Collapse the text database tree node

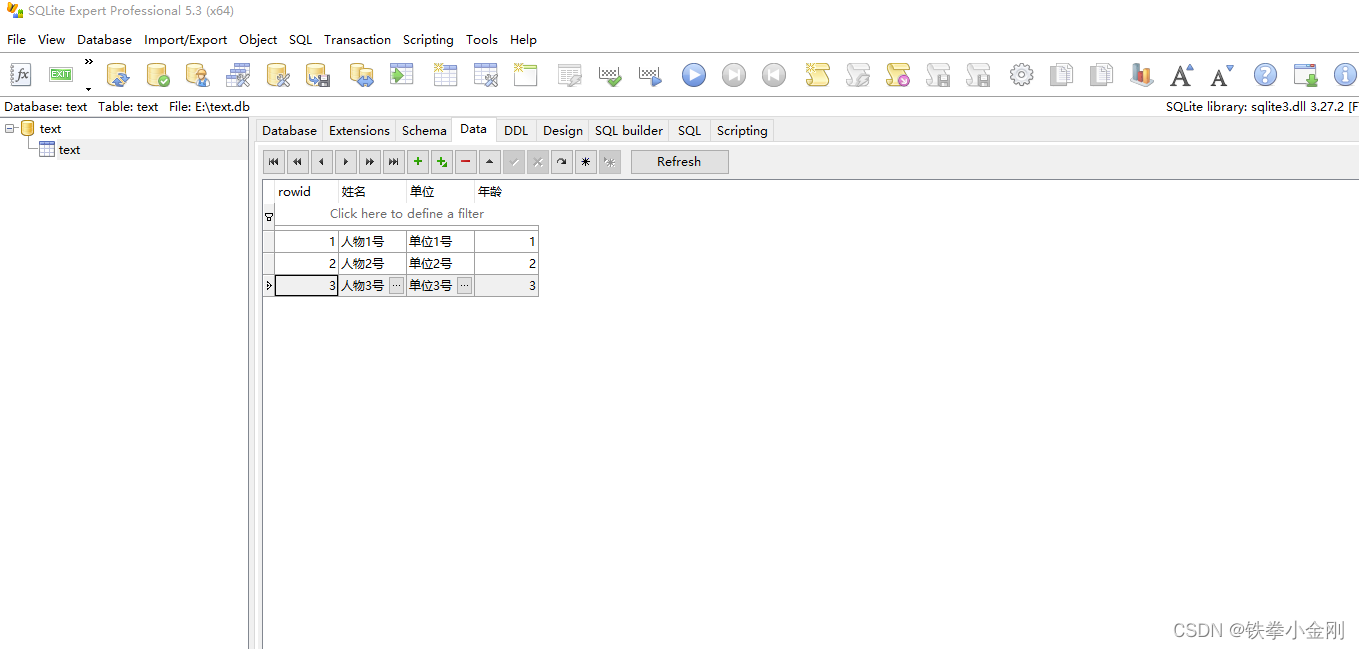[x=10, y=128]
